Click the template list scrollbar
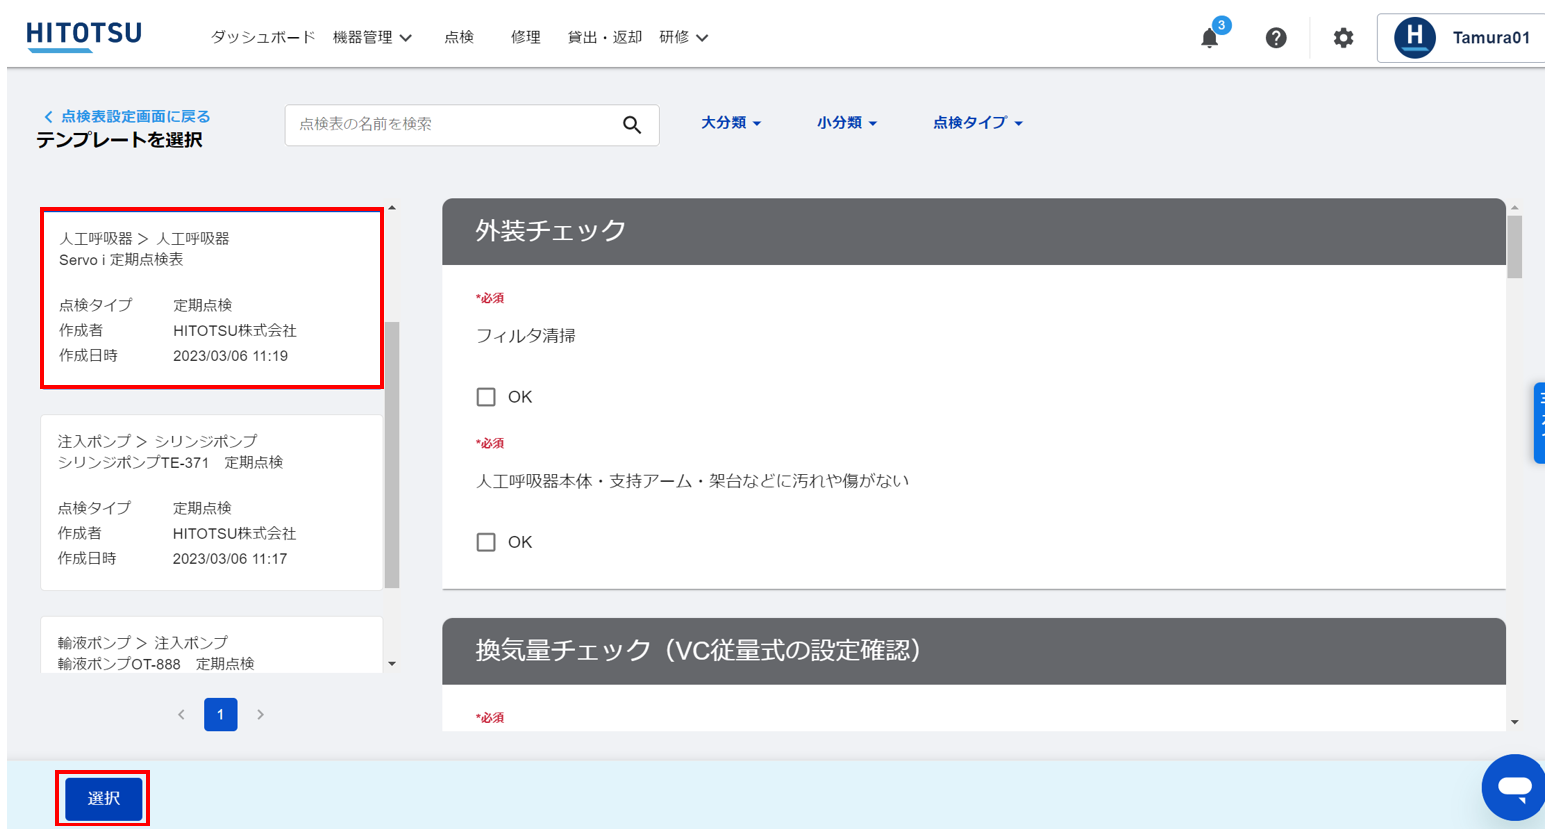This screenshot has width=1549, height=829. click(x=392, y=455)
